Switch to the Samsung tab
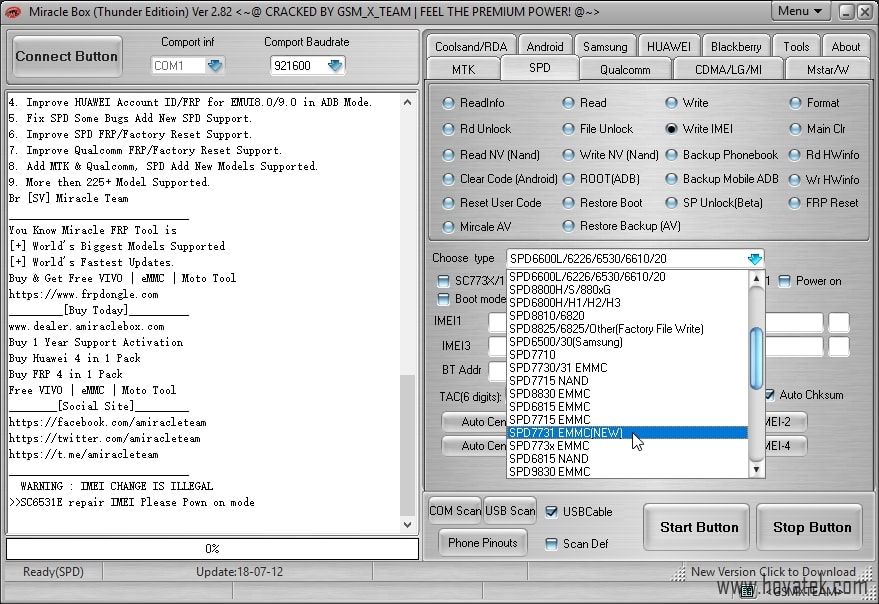Image resolution: width=879 pixels, height=604 pixels. tap(605, 47)
